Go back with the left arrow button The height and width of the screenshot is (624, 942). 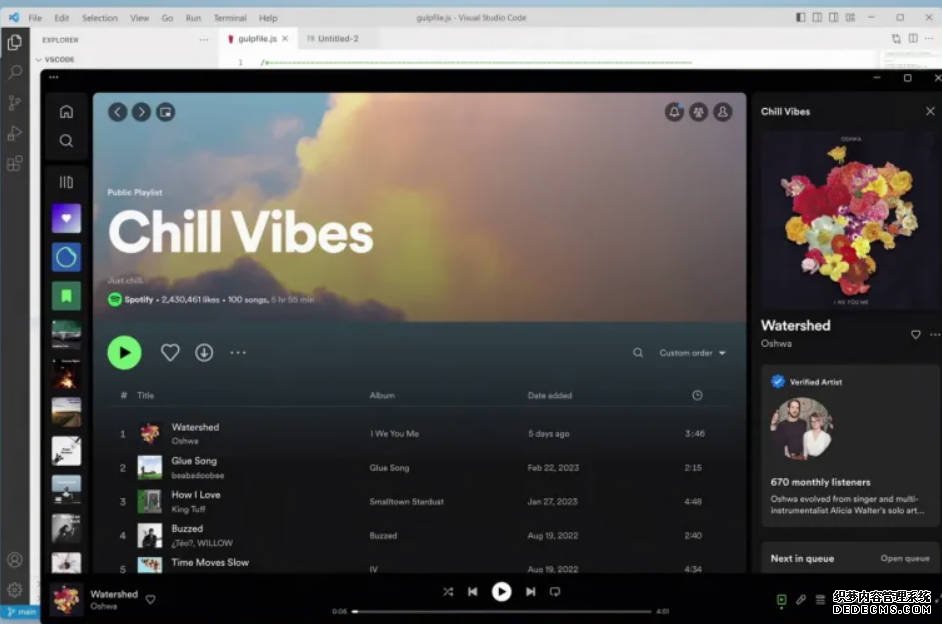(x=118, y=112)
